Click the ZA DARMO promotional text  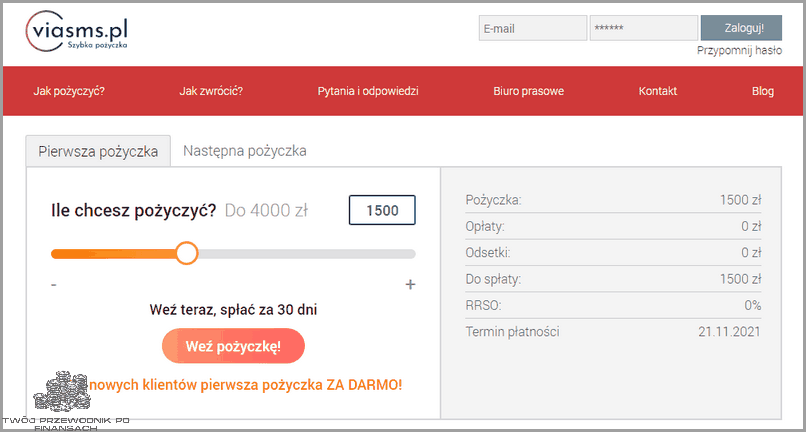click(245, 385)
